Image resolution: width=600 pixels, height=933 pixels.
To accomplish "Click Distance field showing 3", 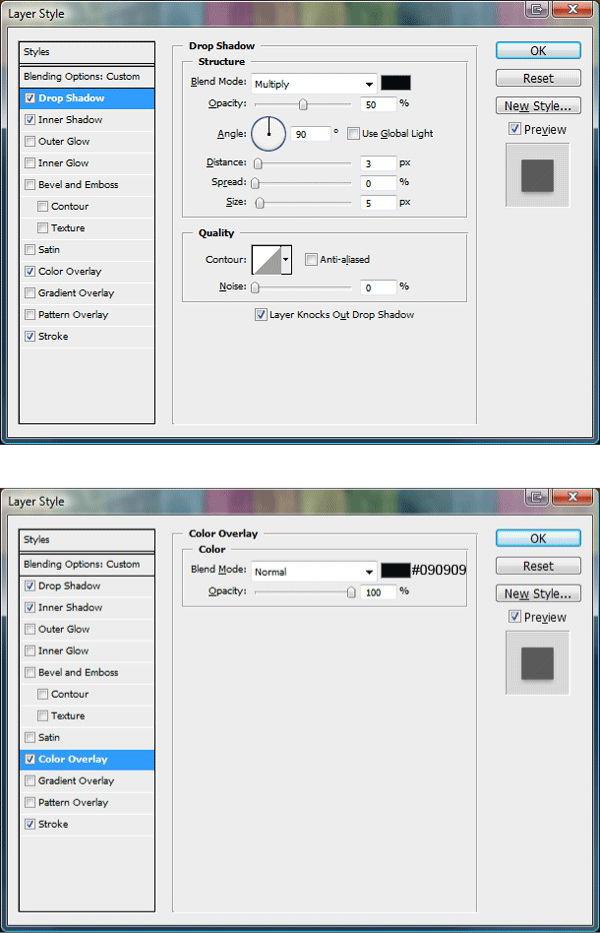I will [378, 163].
